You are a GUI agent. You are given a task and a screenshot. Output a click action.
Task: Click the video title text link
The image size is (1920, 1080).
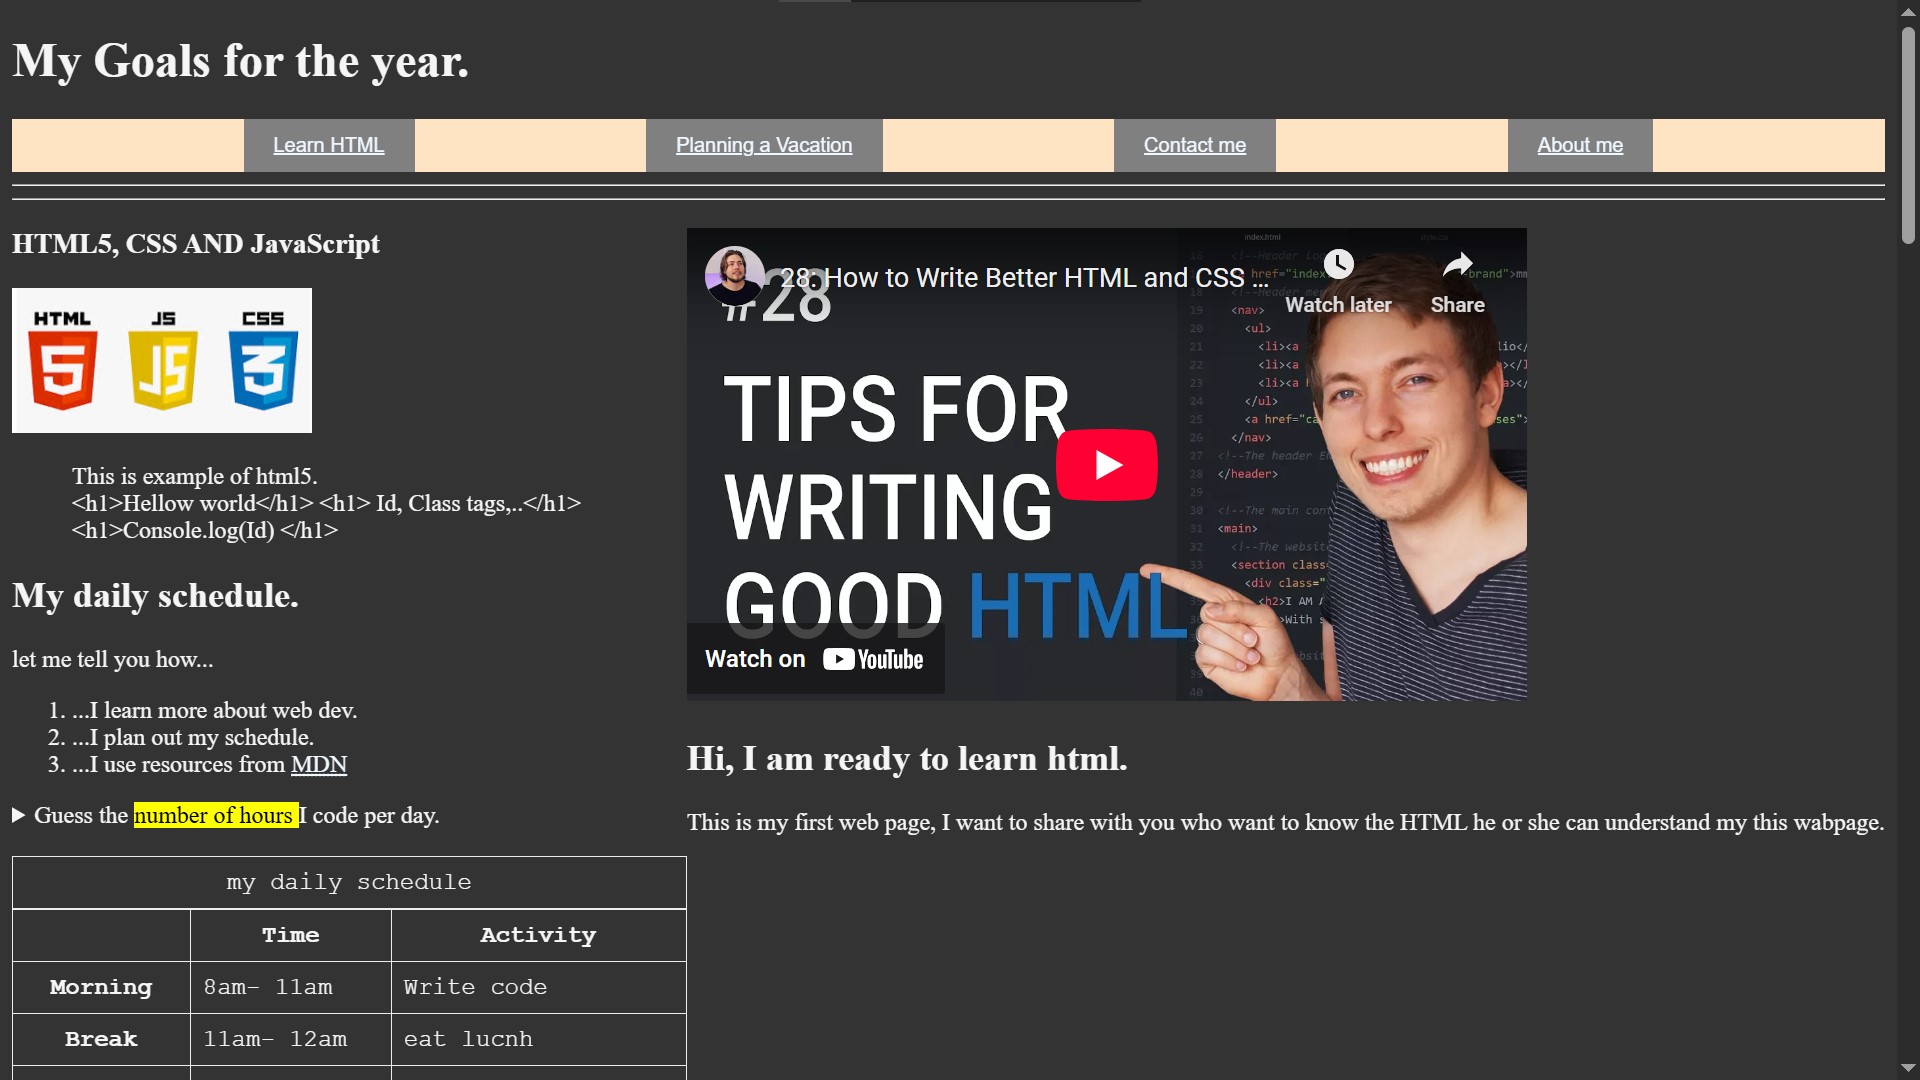click(1023, 278)
